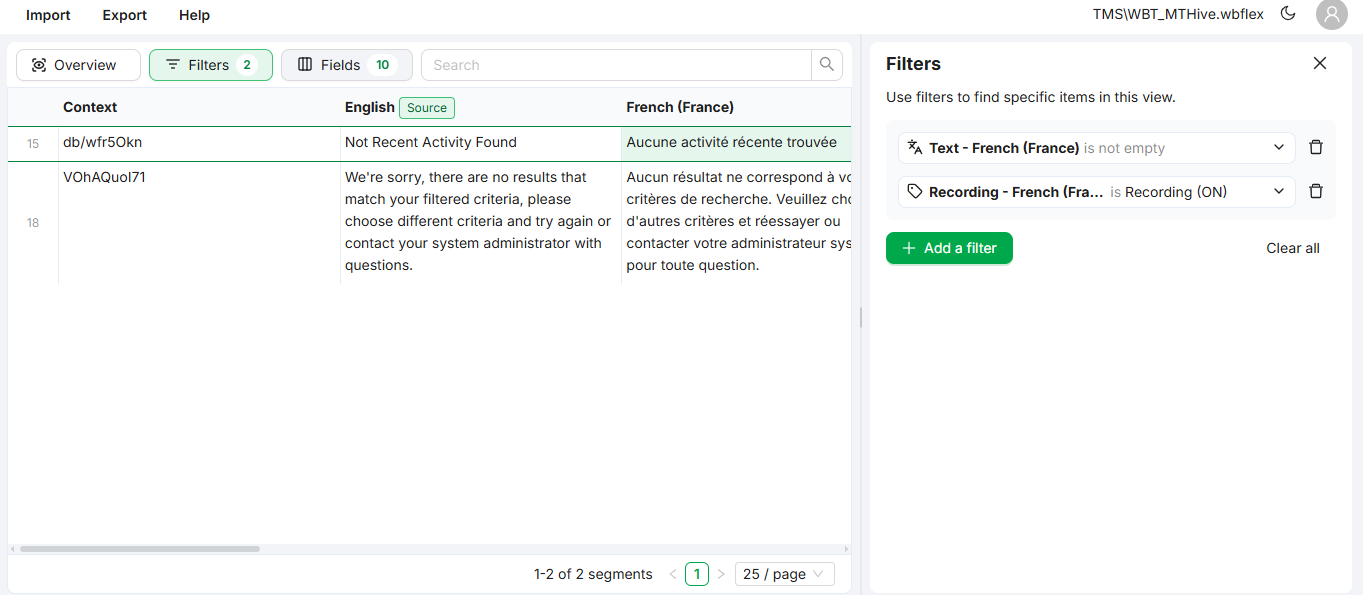Open the Fields column selector
This screenshot has width=1363, height=595.
[346, 65]
